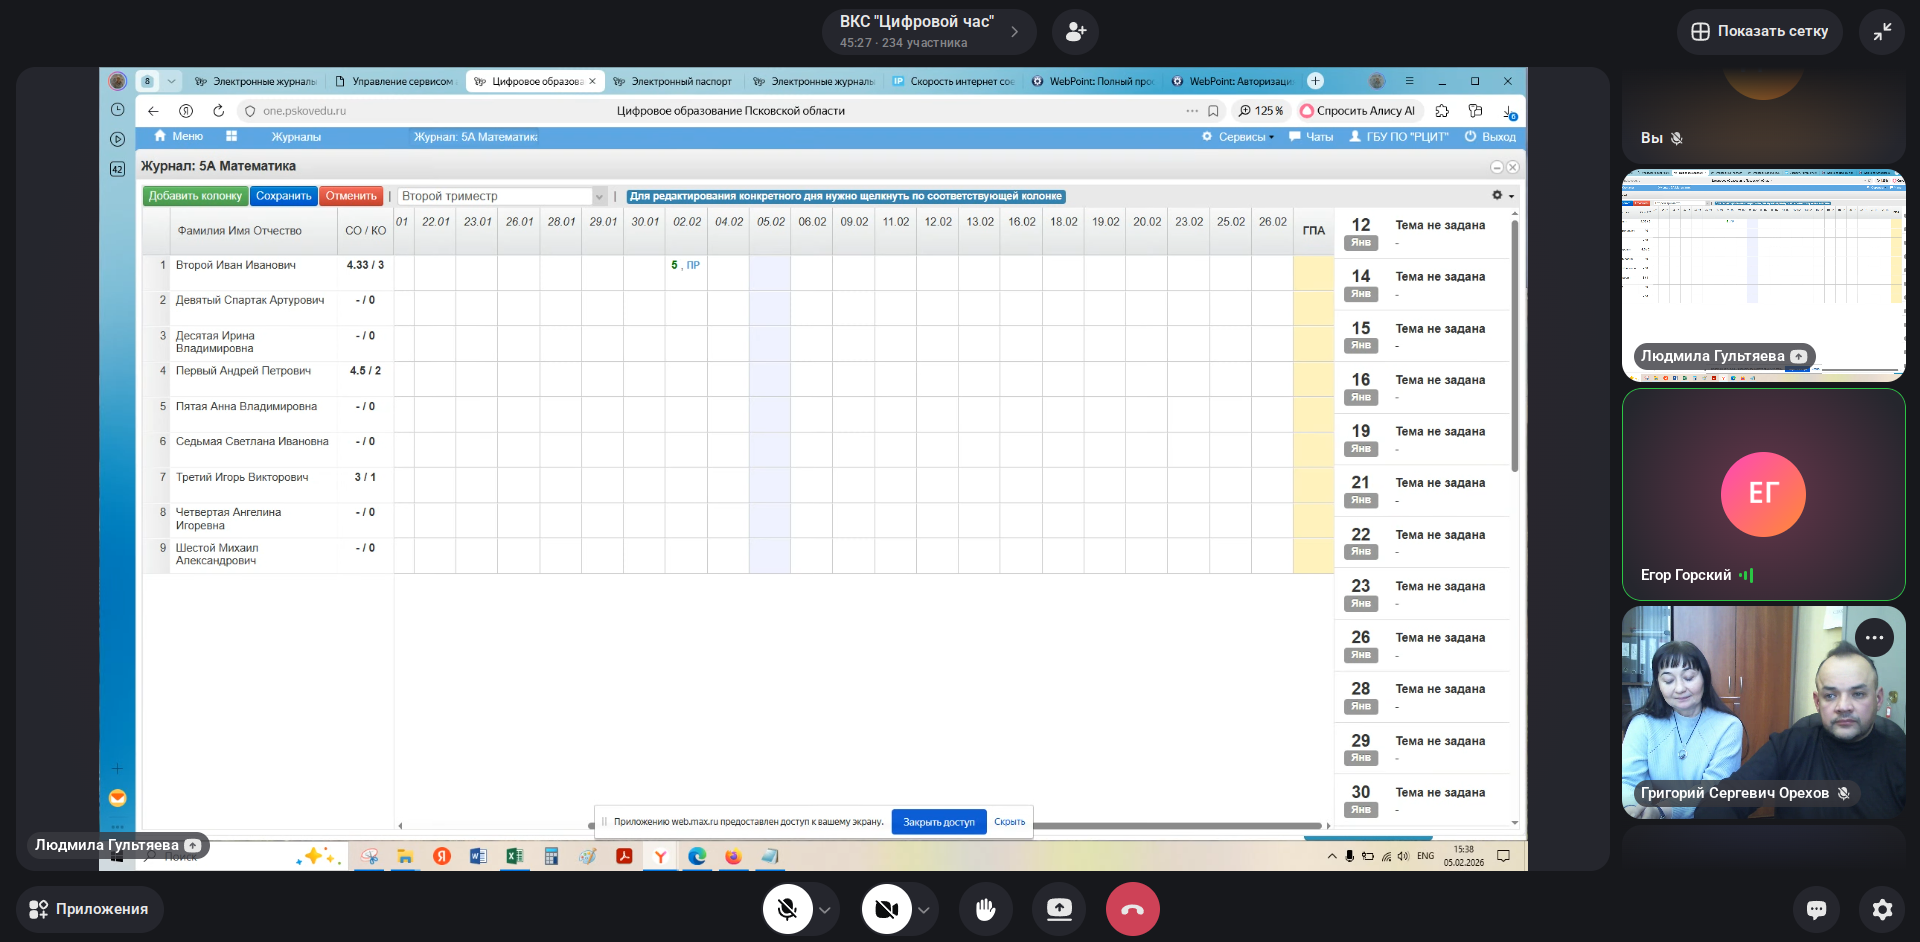Exit fullscreen view with collapse arrows icon

coord(1882,32)
